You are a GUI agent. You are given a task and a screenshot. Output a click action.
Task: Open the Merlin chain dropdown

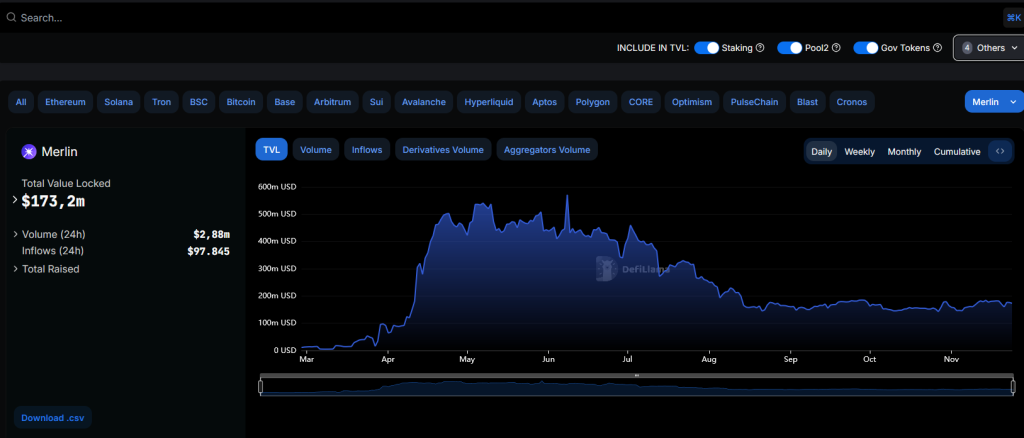tap(994, 102)
